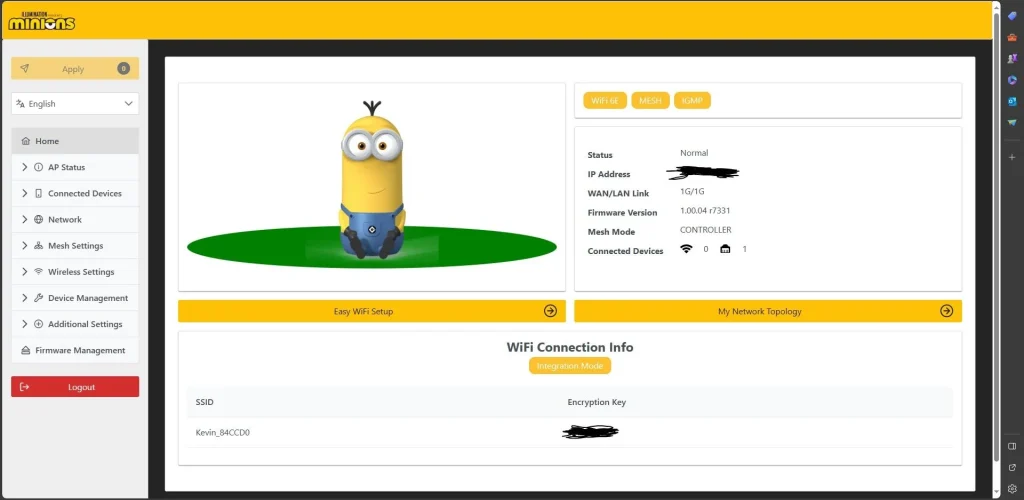Screen dimensions: 1024x500
Task: Click the Integration Mode badge
Action: coord(569,366)
